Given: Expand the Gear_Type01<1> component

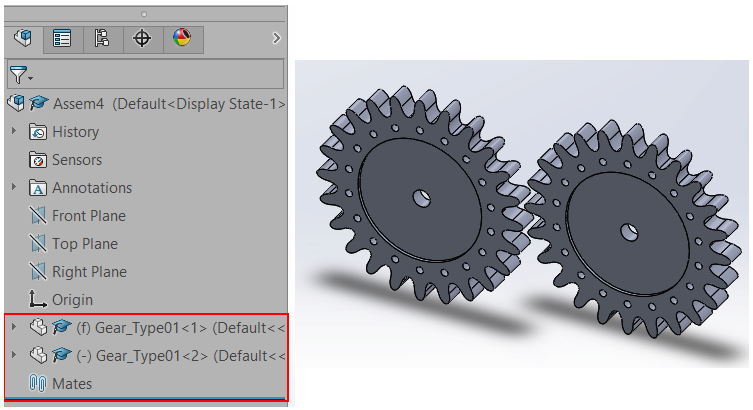Looking at the screenshot, I should 14,327.
